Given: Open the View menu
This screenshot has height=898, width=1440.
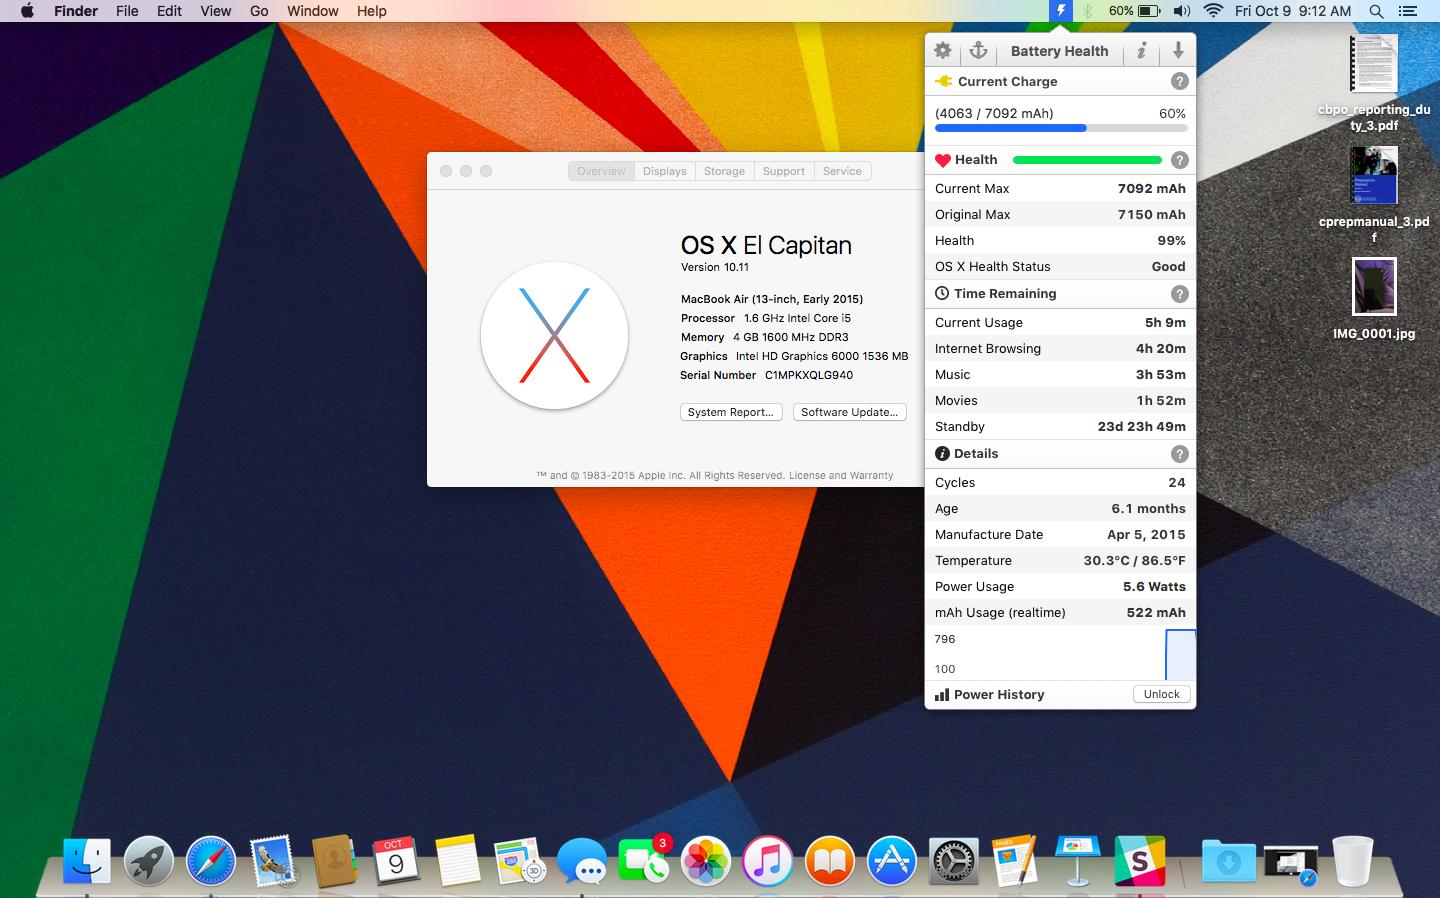Looking at the screenshot, I should [215, 11].
